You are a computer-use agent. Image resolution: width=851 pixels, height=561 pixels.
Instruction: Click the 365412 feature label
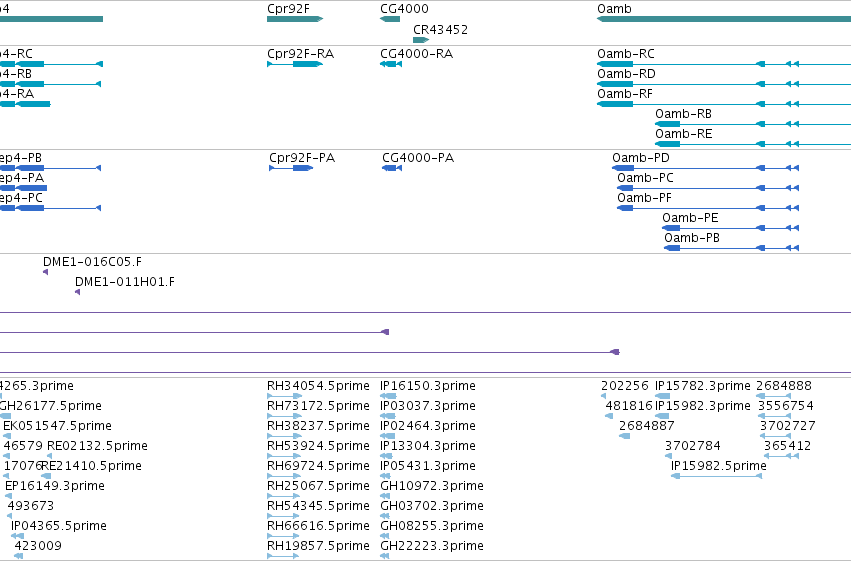click(787, 446)
